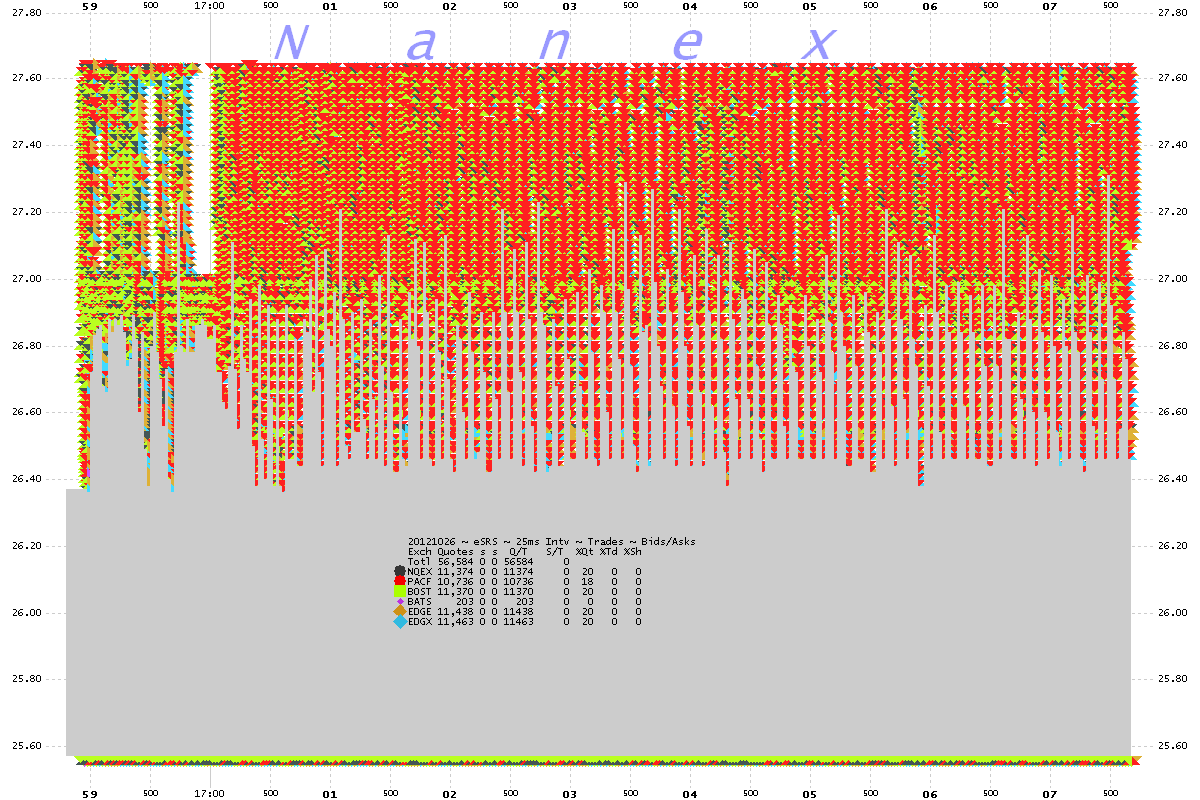The image size is (1200, 800).
Task: Select the 'PACF' exchange label
Action: point(420,581)
